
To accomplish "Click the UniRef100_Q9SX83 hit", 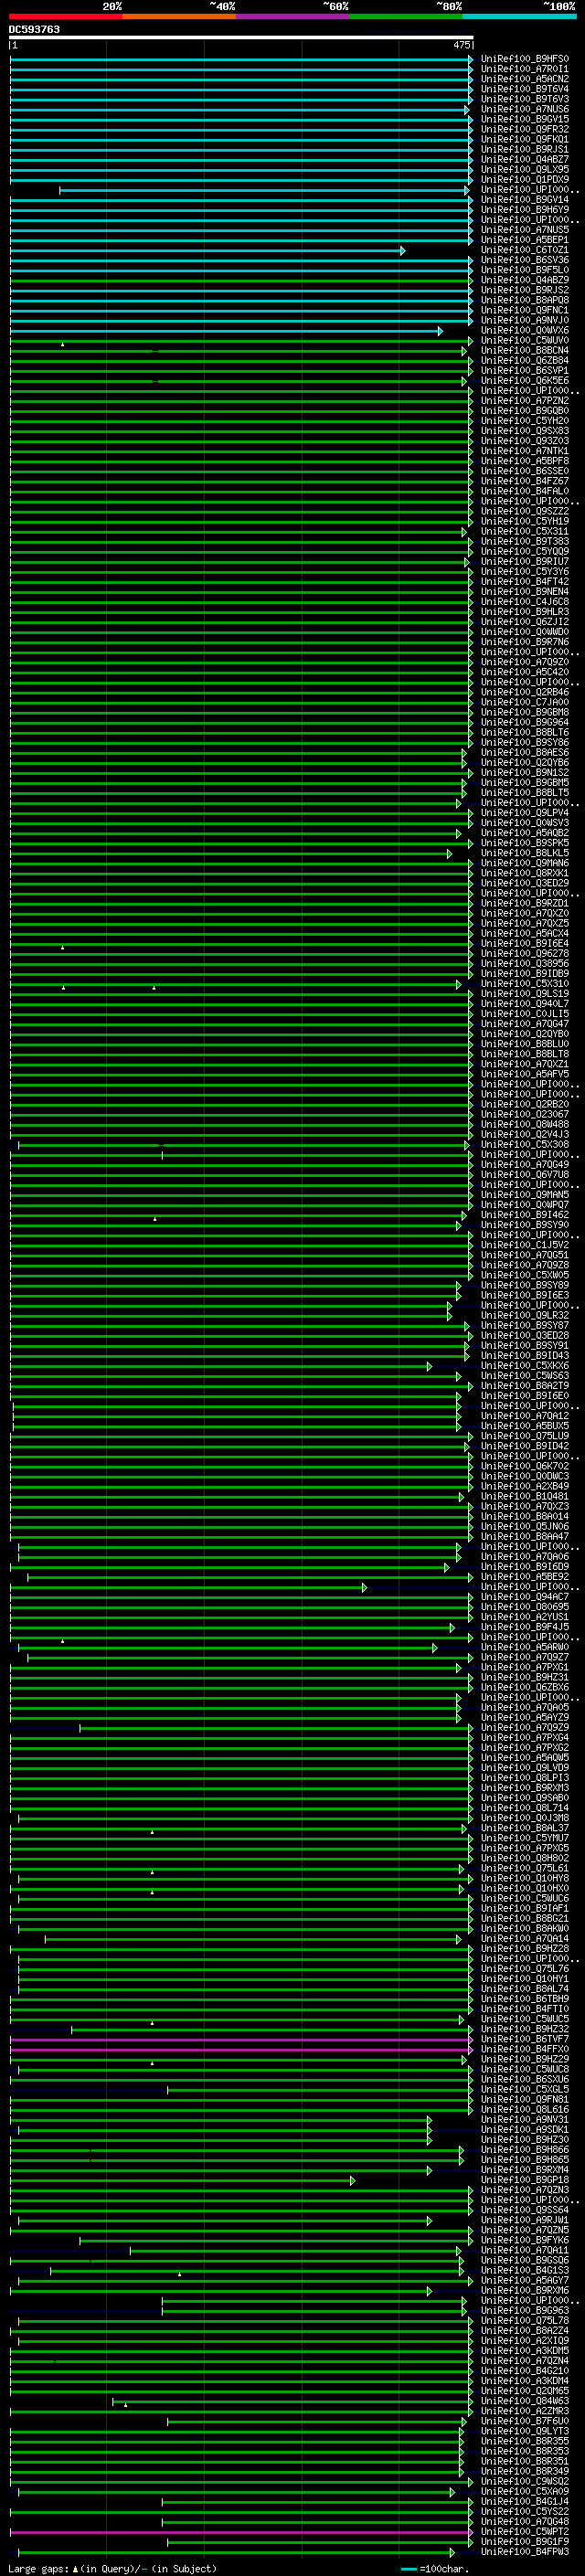I will pyautogui.click(x=524, y=431).
